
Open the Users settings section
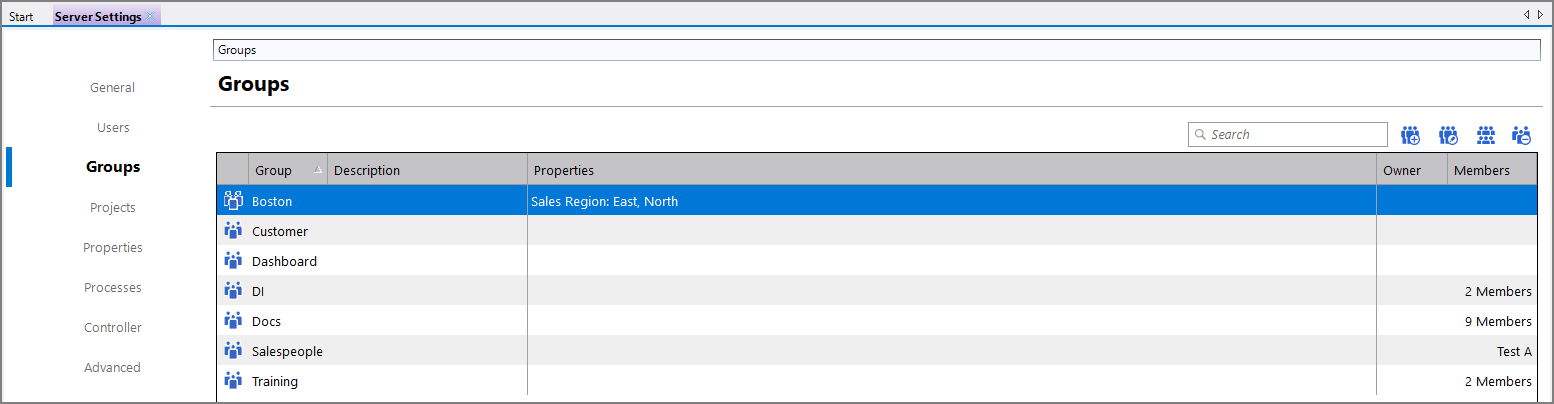coord(113,128)
